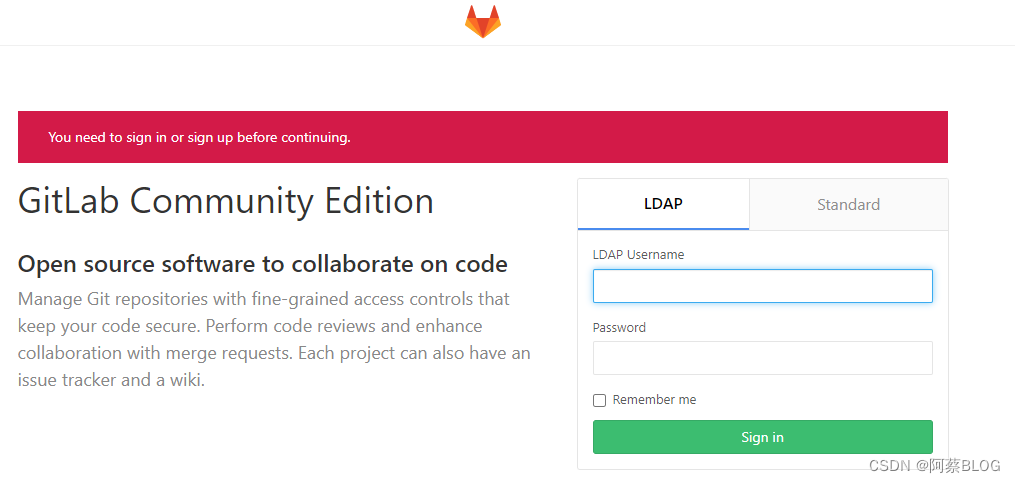
Task: Switch to the Standard login tab
Action: tap(848, 204)
